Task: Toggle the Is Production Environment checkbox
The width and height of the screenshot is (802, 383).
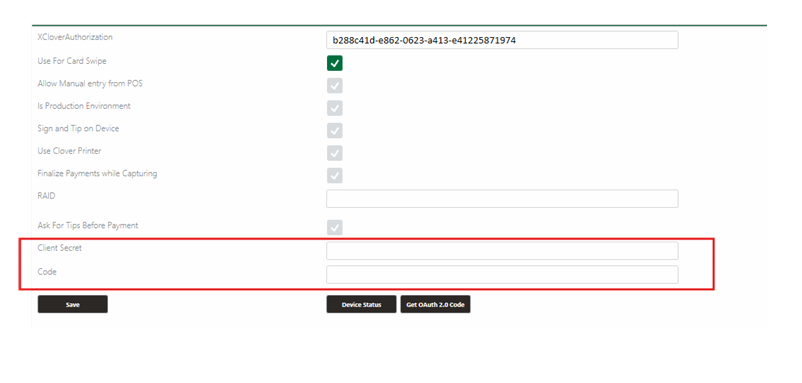Action: 335,108
